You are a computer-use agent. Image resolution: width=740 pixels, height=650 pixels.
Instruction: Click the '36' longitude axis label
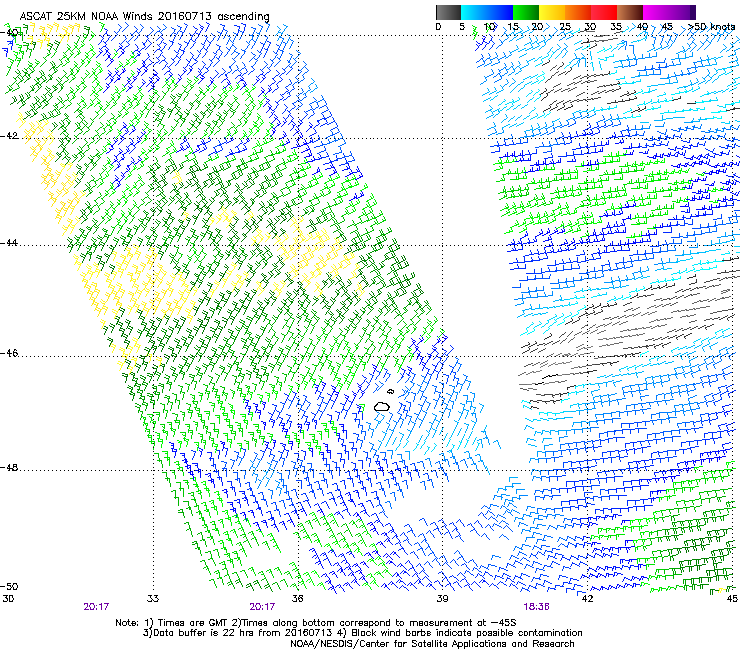pyautogui.click(x=297, y=599)
